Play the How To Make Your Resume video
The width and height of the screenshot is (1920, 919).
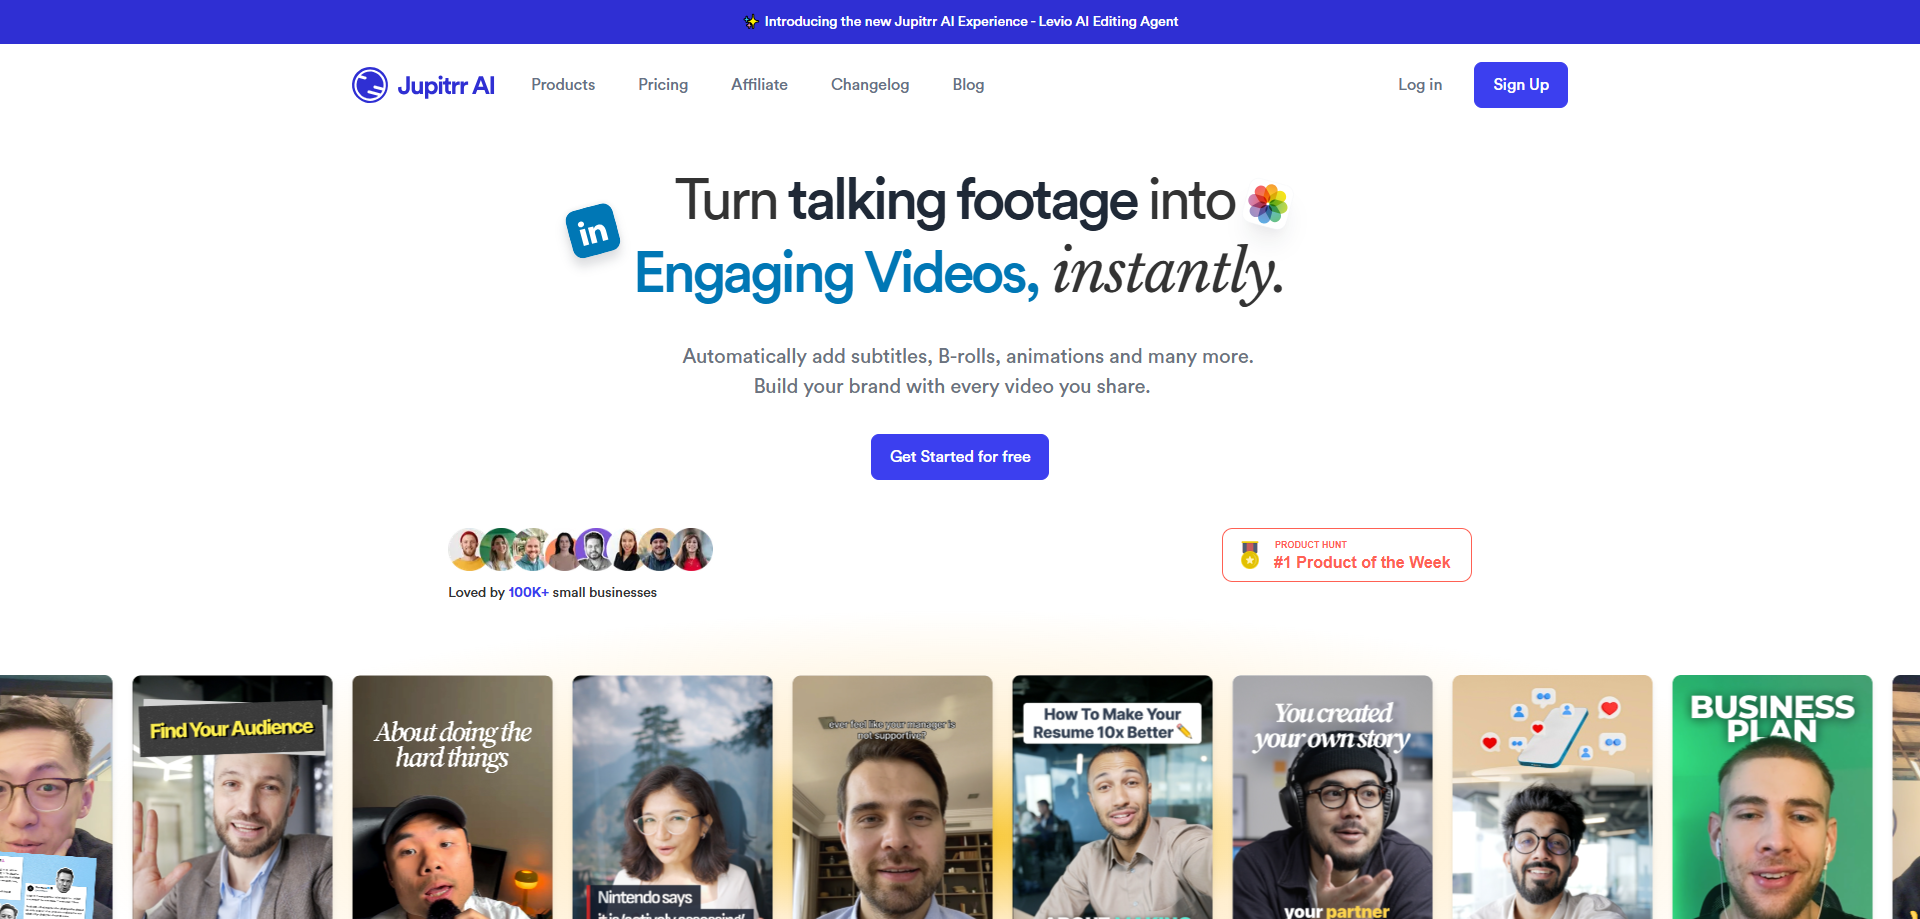pyautogui.click(x=1112, y=796)
